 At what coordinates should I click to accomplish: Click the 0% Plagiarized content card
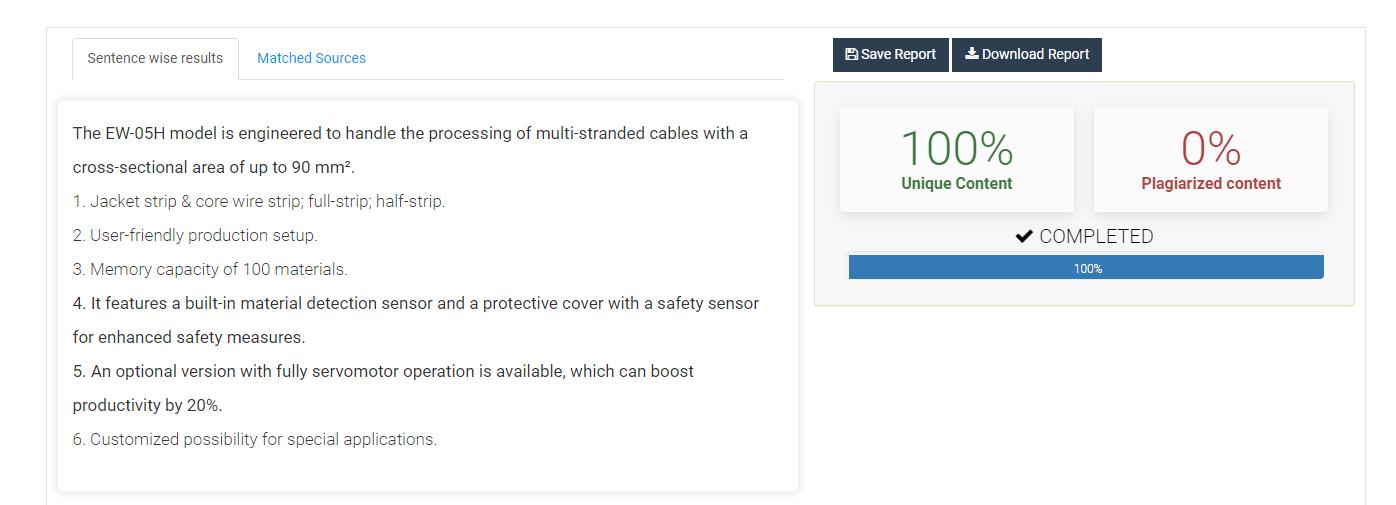coord(1211,159)
